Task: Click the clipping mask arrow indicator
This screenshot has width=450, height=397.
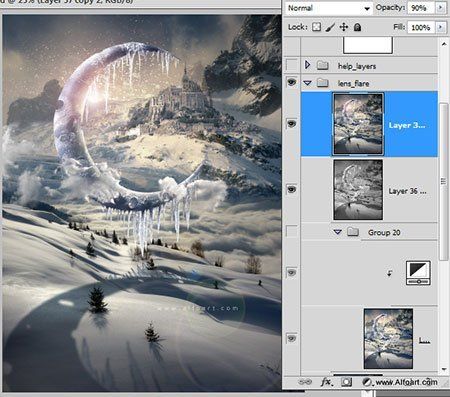Action: 389,273
